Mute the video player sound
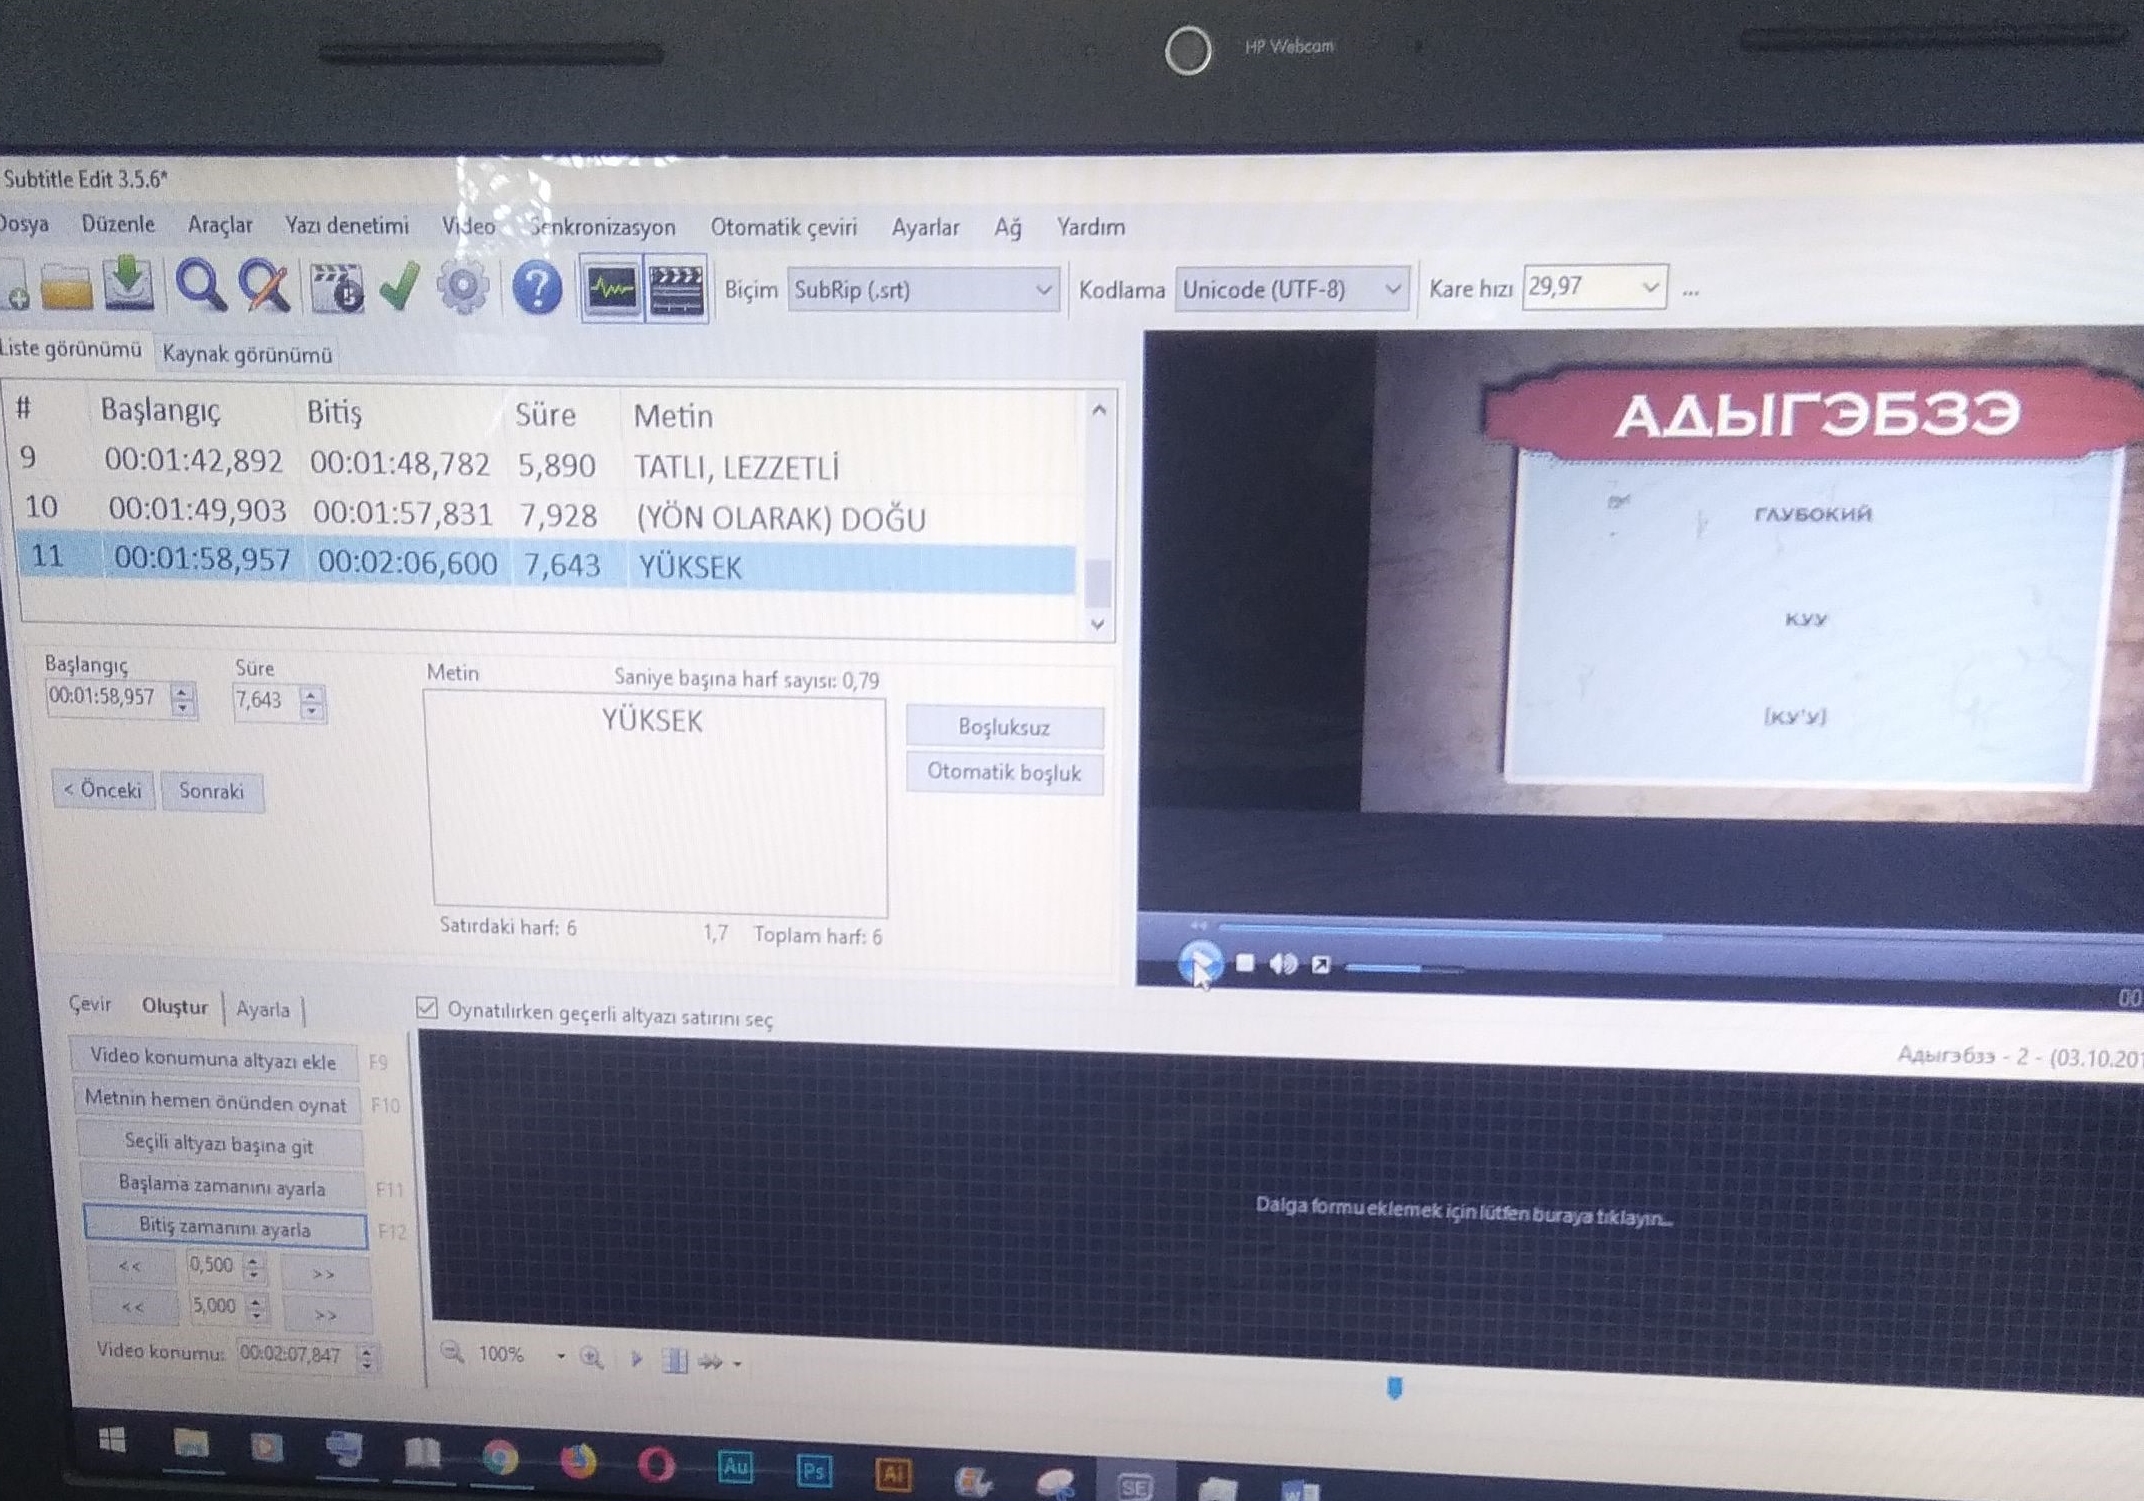This screenshot has width=2144, height=1501. (1283, 963)
